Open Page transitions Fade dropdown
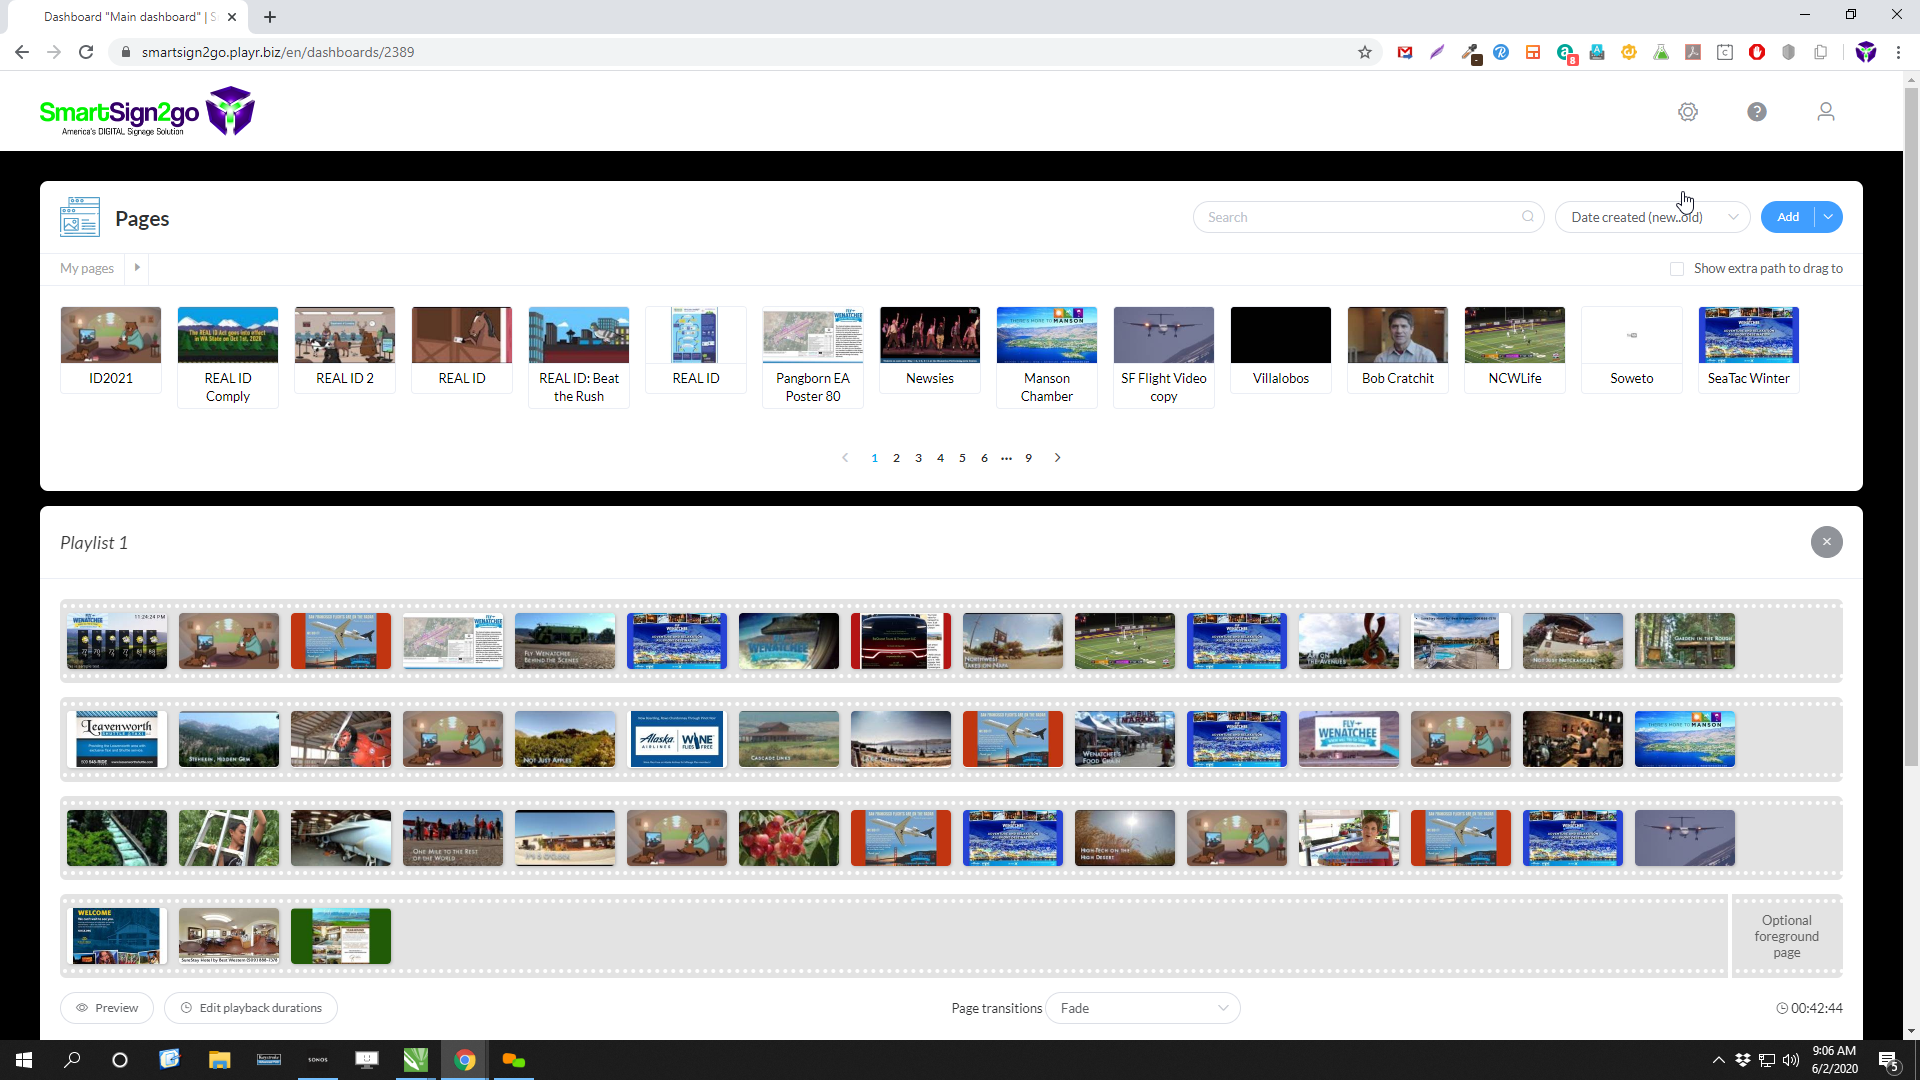The width and height of the screenshot is (1920, 1080). (1142, 1008)
